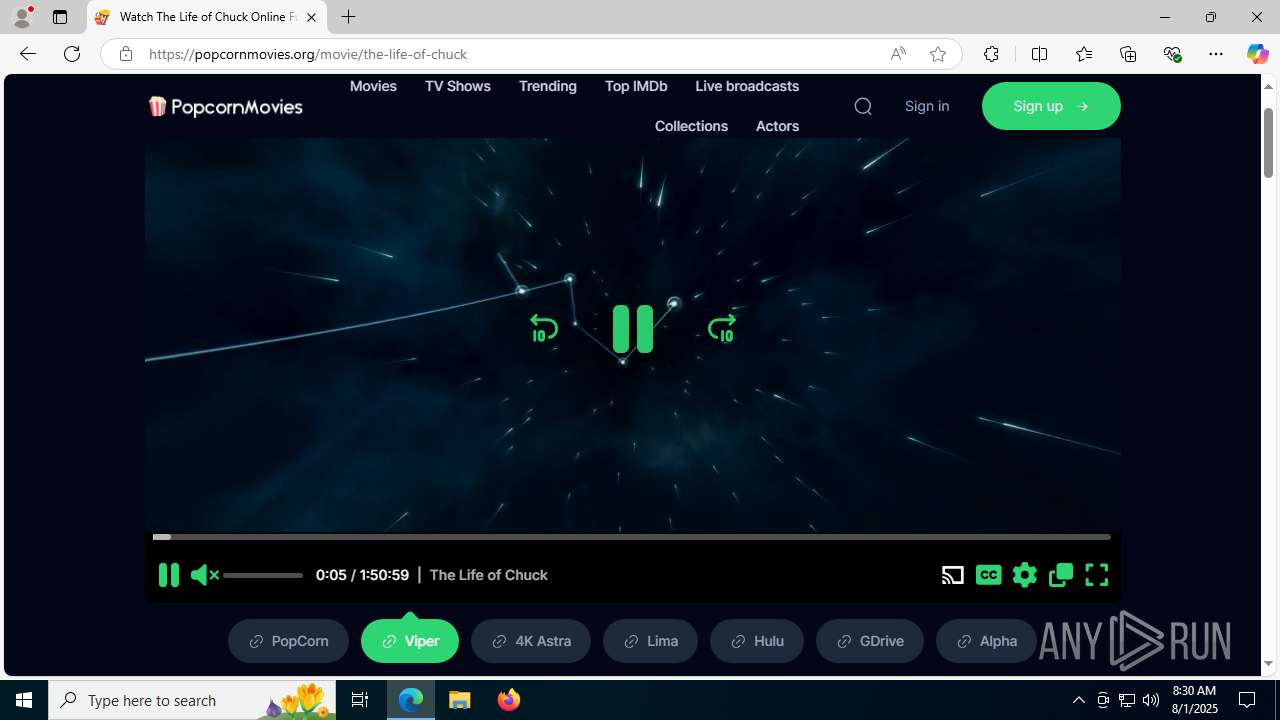Open Windows Start menu
The image size is (1280, 720).
24,700
